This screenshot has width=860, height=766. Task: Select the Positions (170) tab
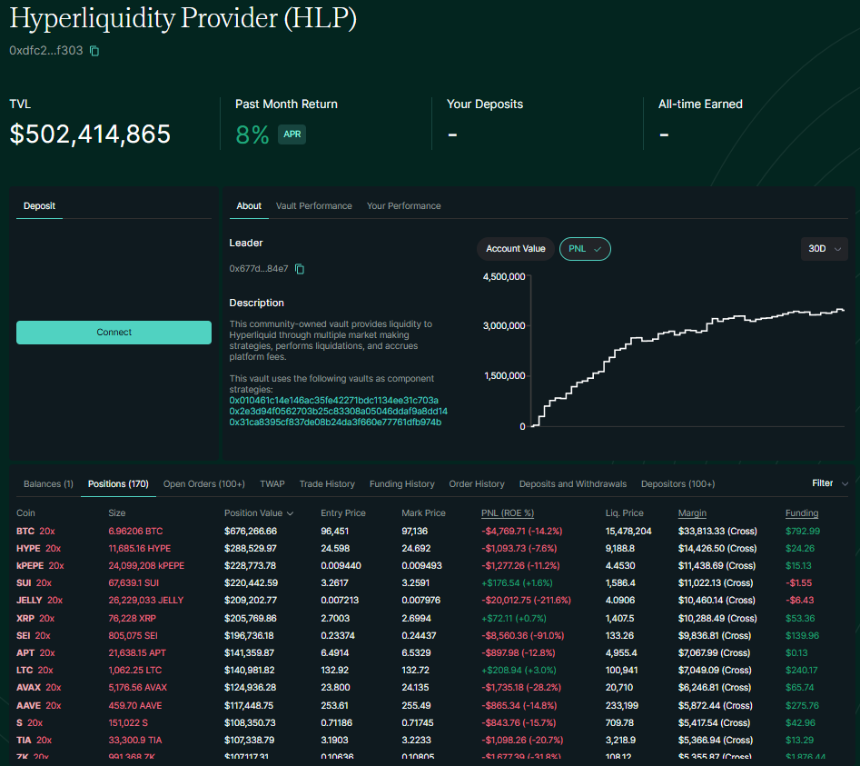pos(118,484)
